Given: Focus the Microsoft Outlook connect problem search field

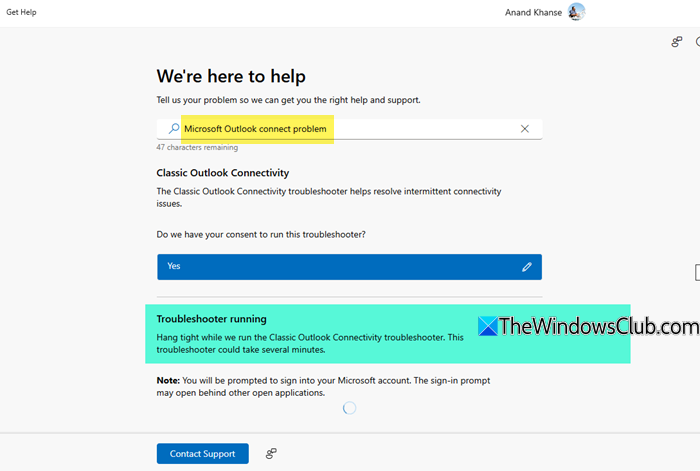Looking at the screenshot, I should click(349, 129).
